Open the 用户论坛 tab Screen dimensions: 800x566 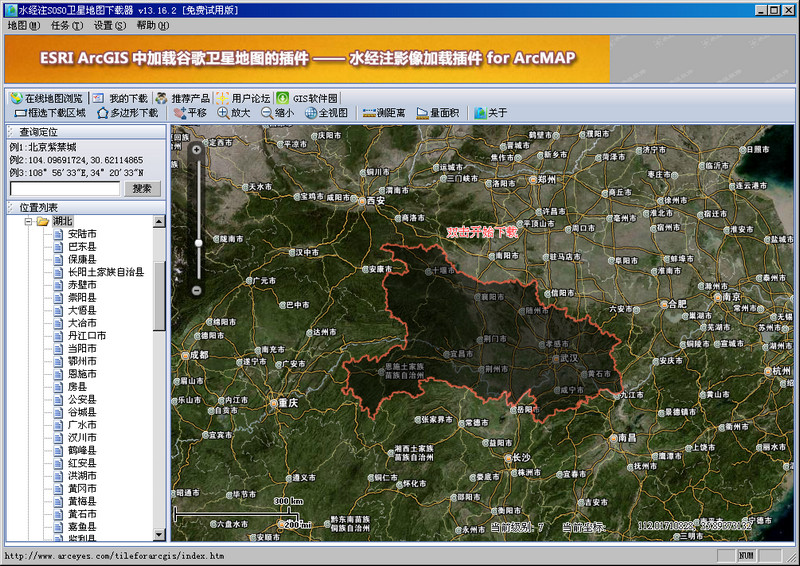[243, 98]
